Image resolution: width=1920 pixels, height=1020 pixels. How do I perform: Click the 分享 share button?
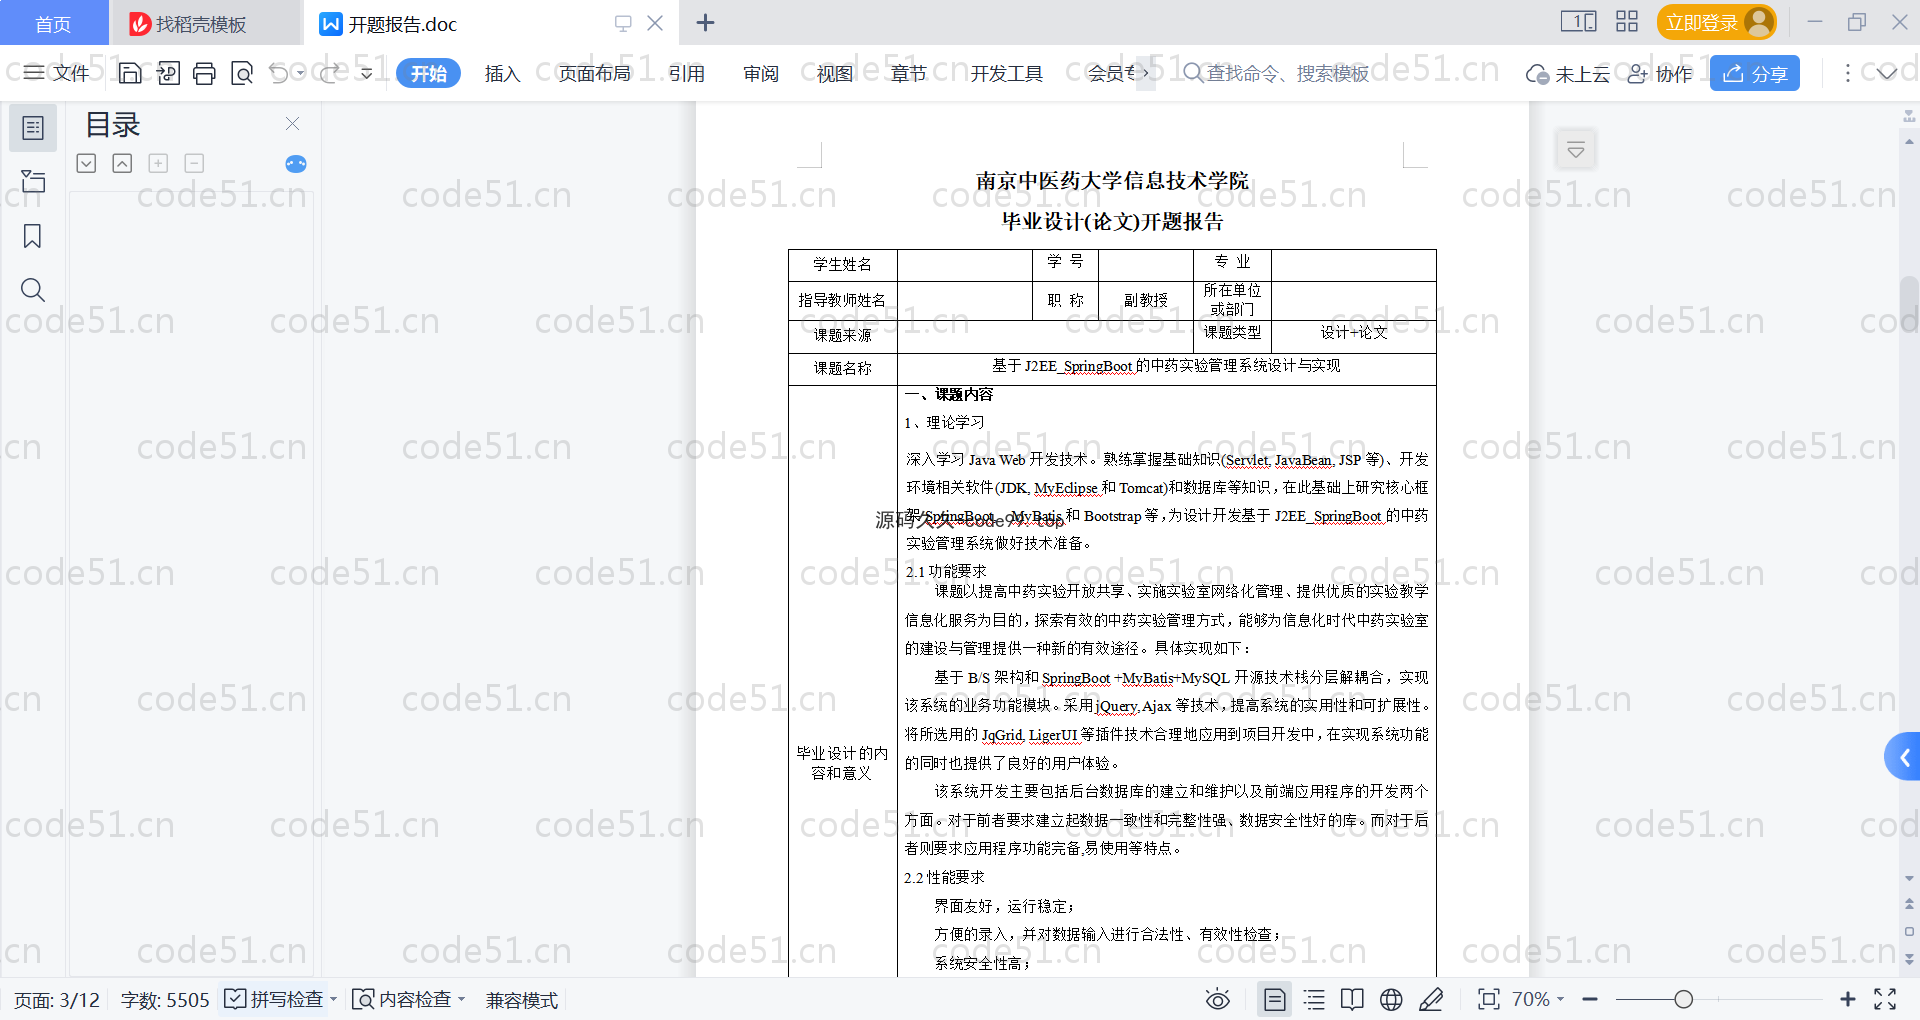(1755, 73)
